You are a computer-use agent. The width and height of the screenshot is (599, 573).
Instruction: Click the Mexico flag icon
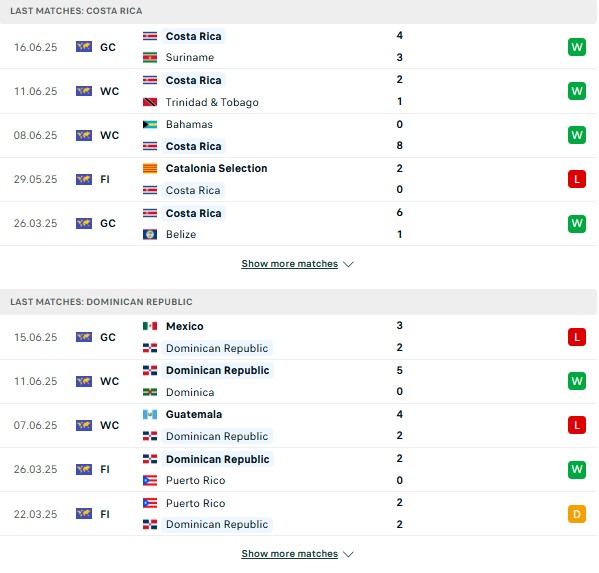click(150, 326)
